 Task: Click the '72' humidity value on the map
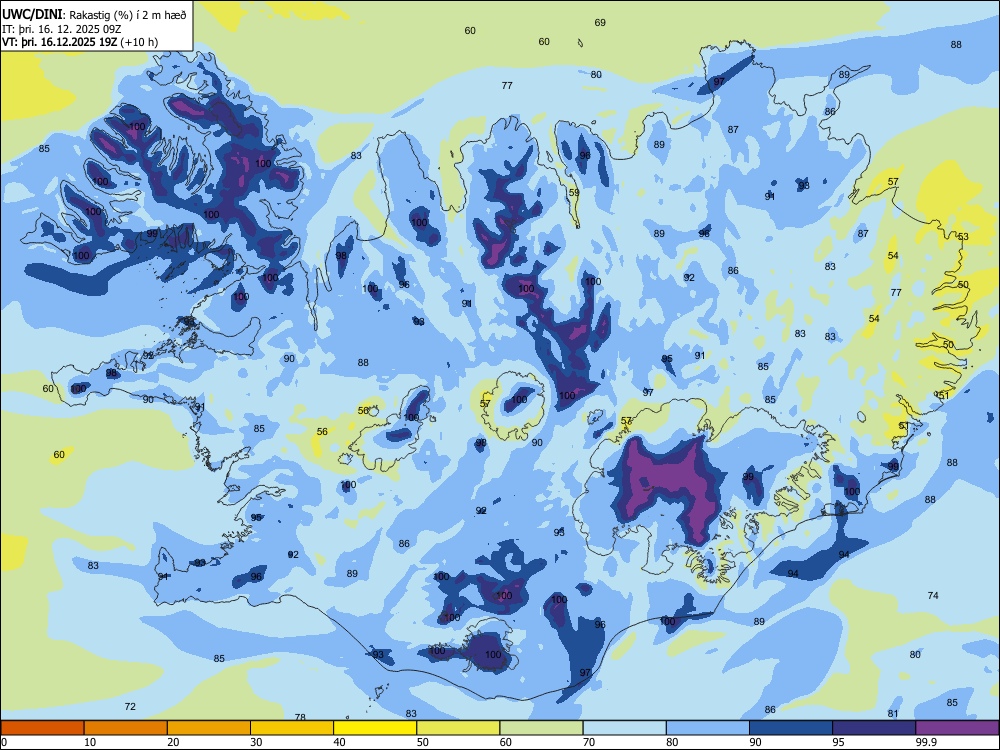click(x=130, y=707)
